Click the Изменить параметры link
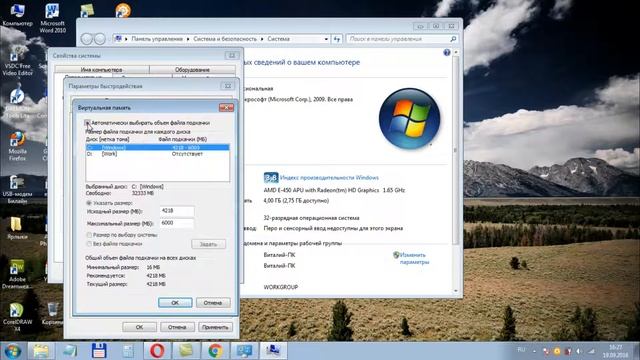The height and width of the screenshot is (360, 640). coord(413,258)
